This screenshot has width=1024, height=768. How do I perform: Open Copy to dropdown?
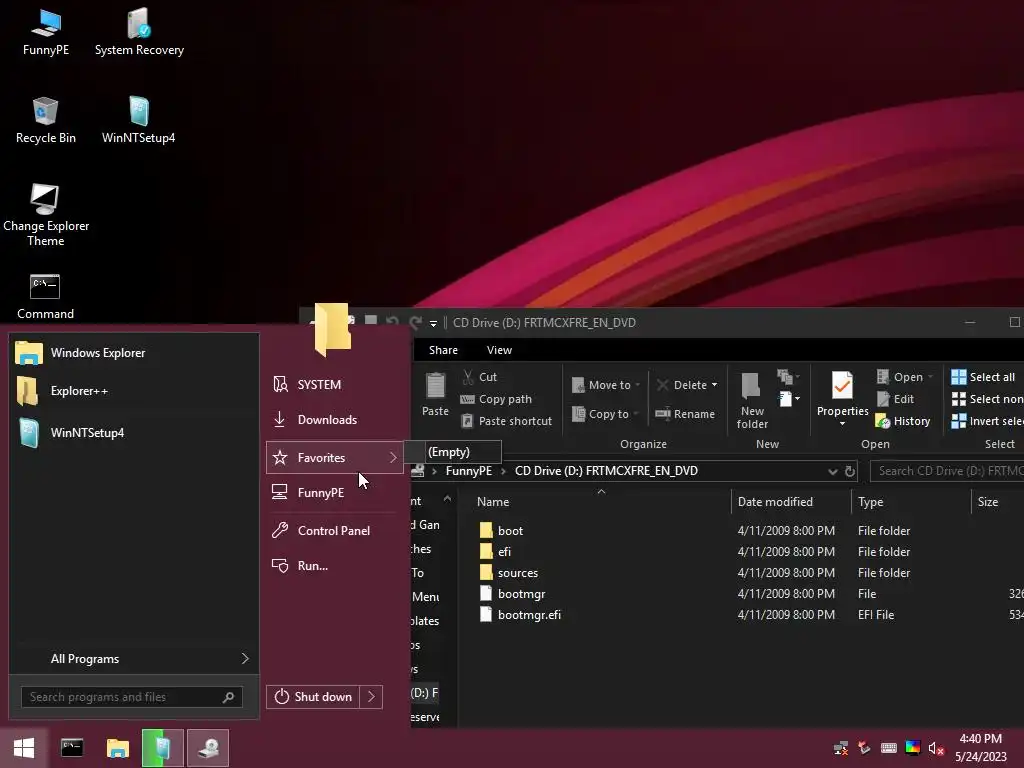click(605, 414)
